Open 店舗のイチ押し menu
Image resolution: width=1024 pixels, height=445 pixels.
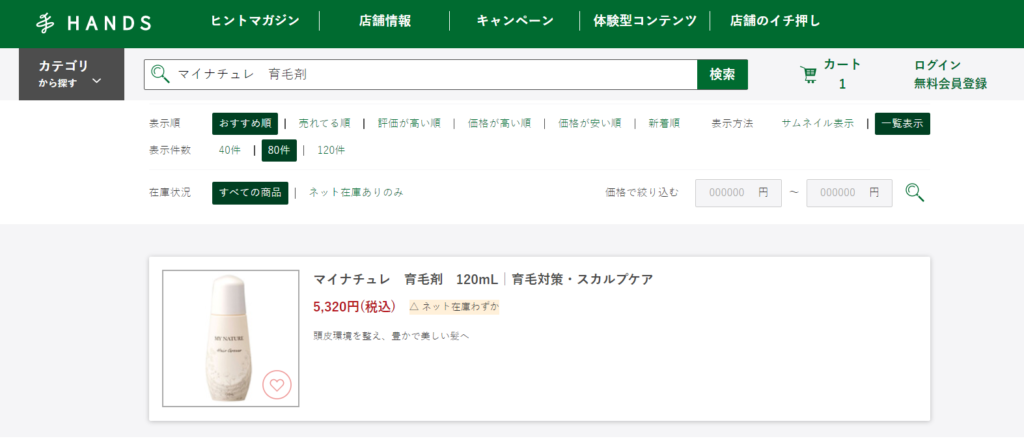pos(775,21)
